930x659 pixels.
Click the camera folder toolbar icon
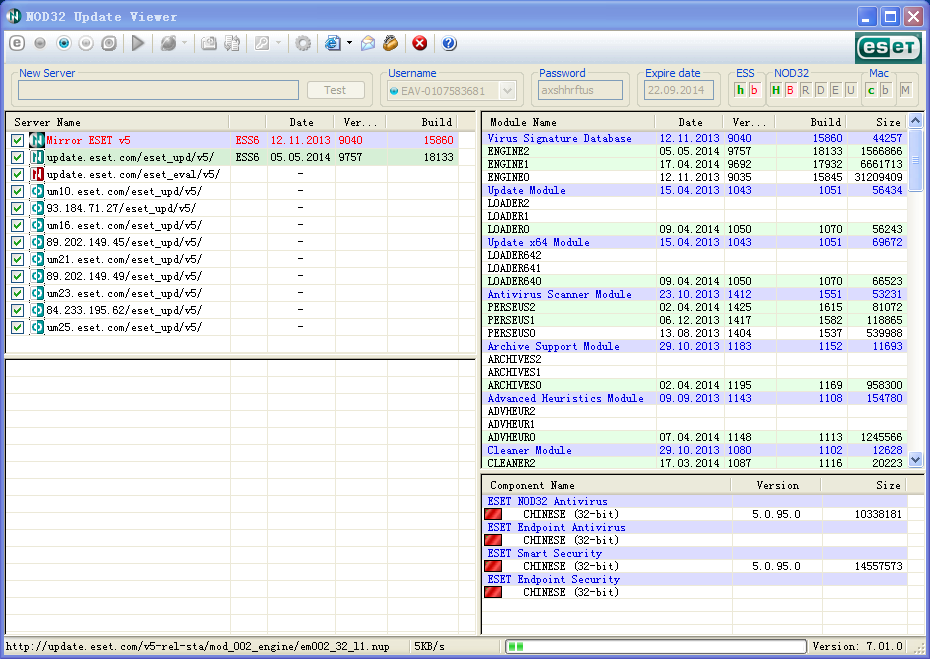point(209,43)
